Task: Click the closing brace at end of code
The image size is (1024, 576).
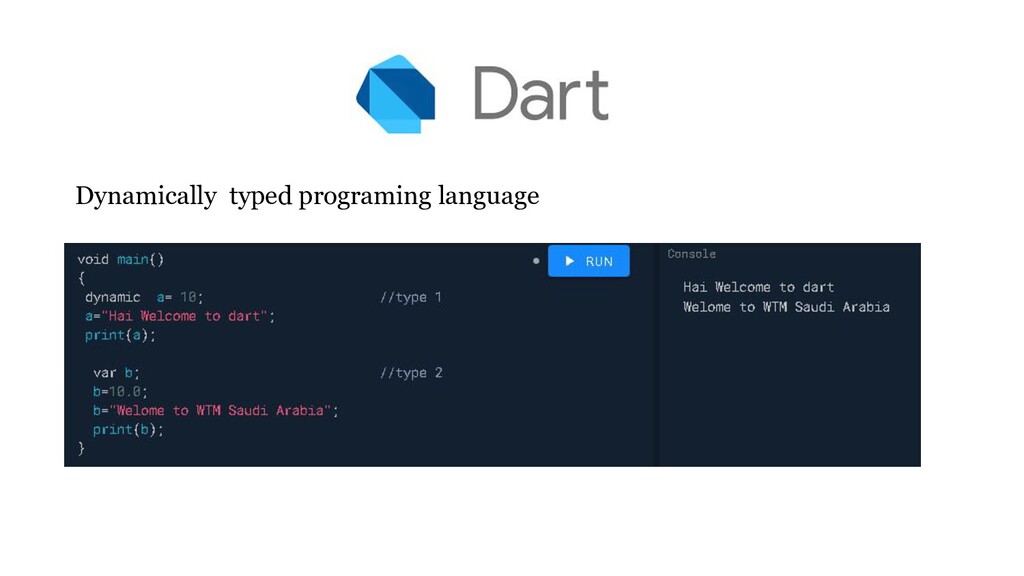Action: point(81,449)
